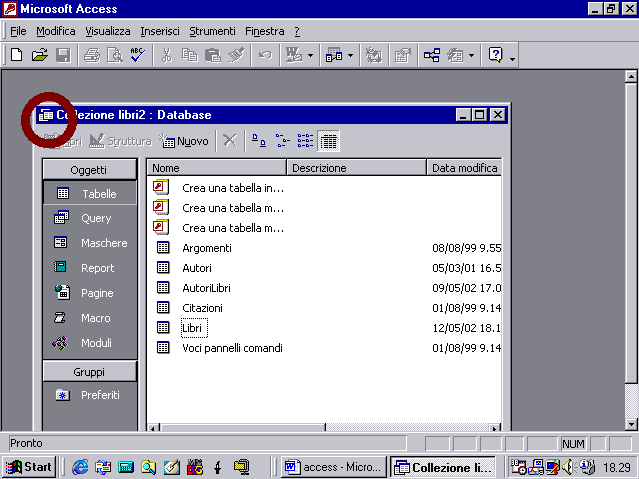Select the AutoriLibri table
Screen dimensions: 639x479
(206, 288)
